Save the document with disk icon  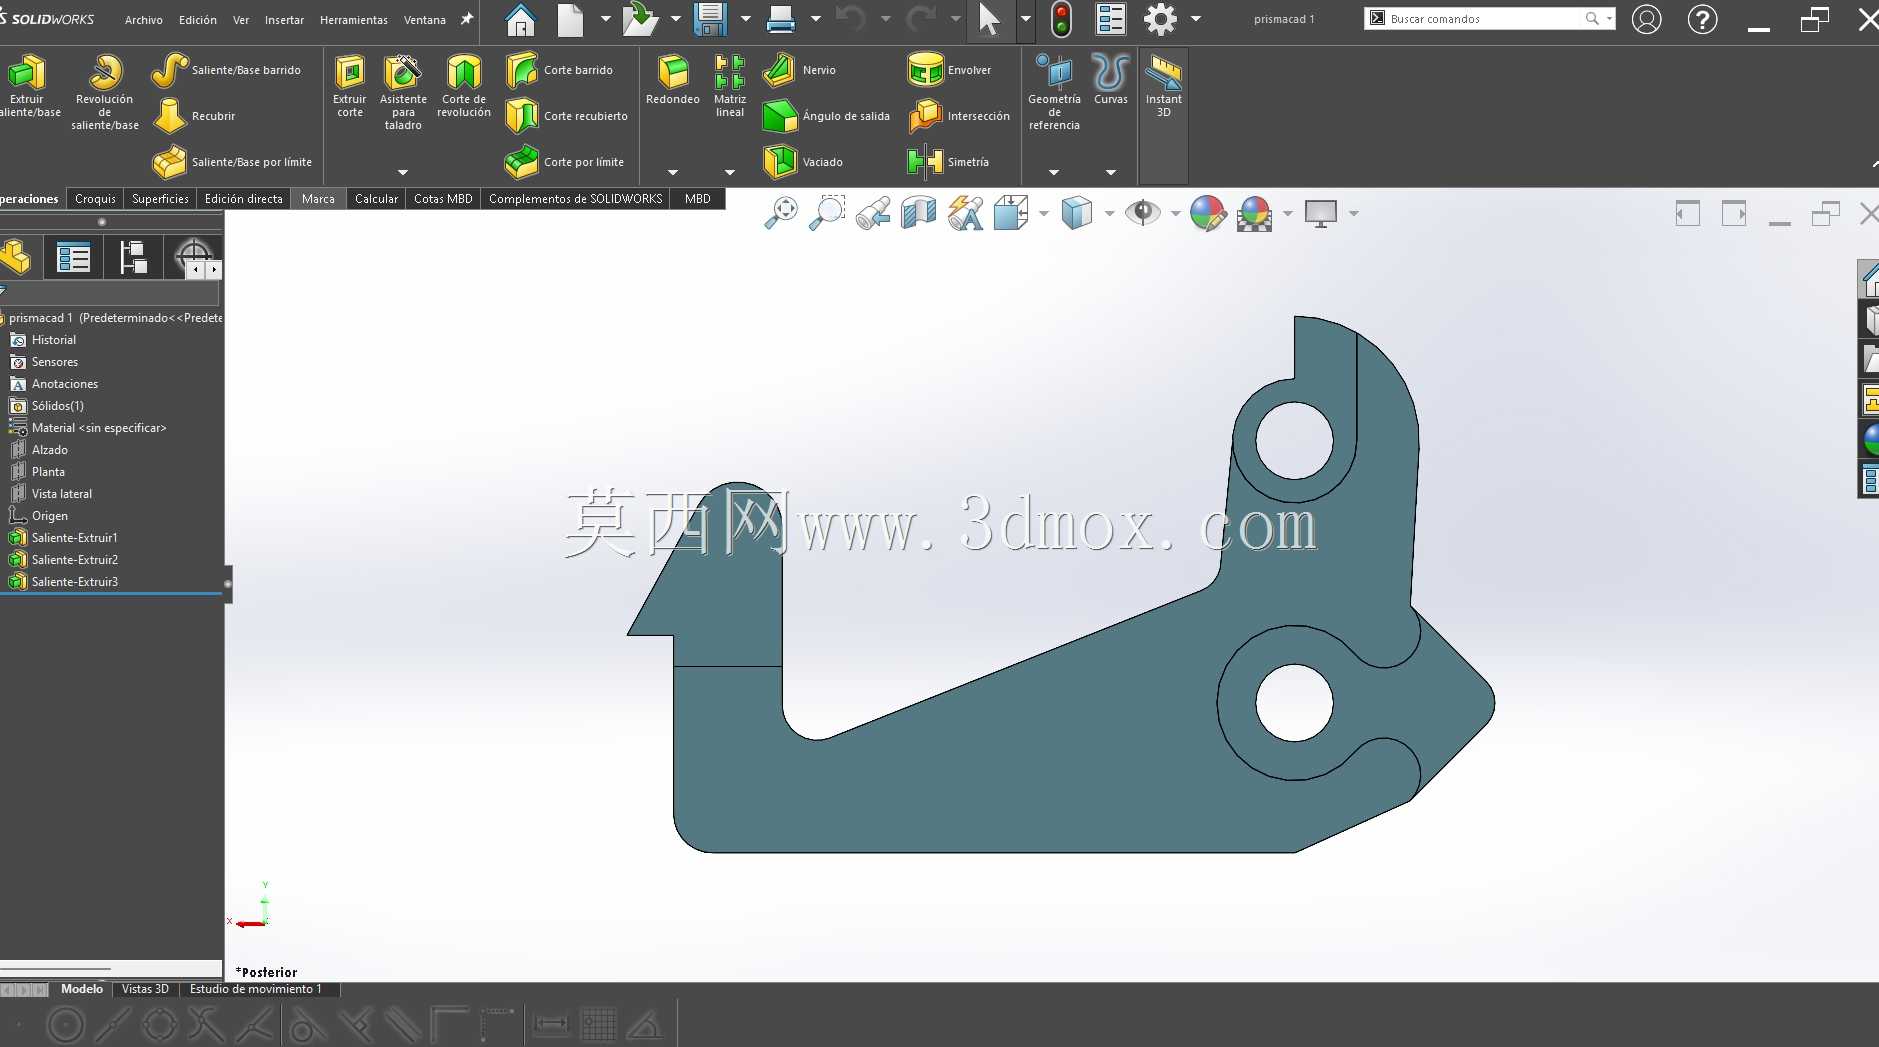(x=709, y=19)
